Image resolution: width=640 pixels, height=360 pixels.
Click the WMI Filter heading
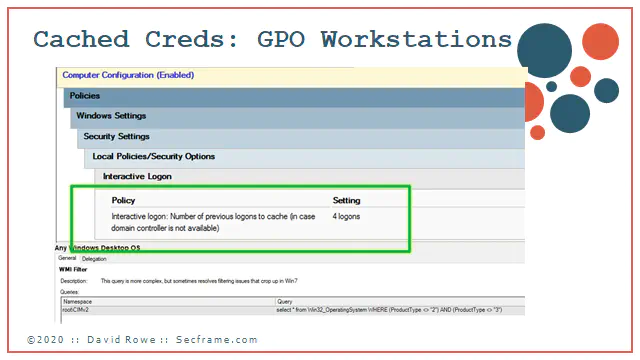tap(73, 269)
